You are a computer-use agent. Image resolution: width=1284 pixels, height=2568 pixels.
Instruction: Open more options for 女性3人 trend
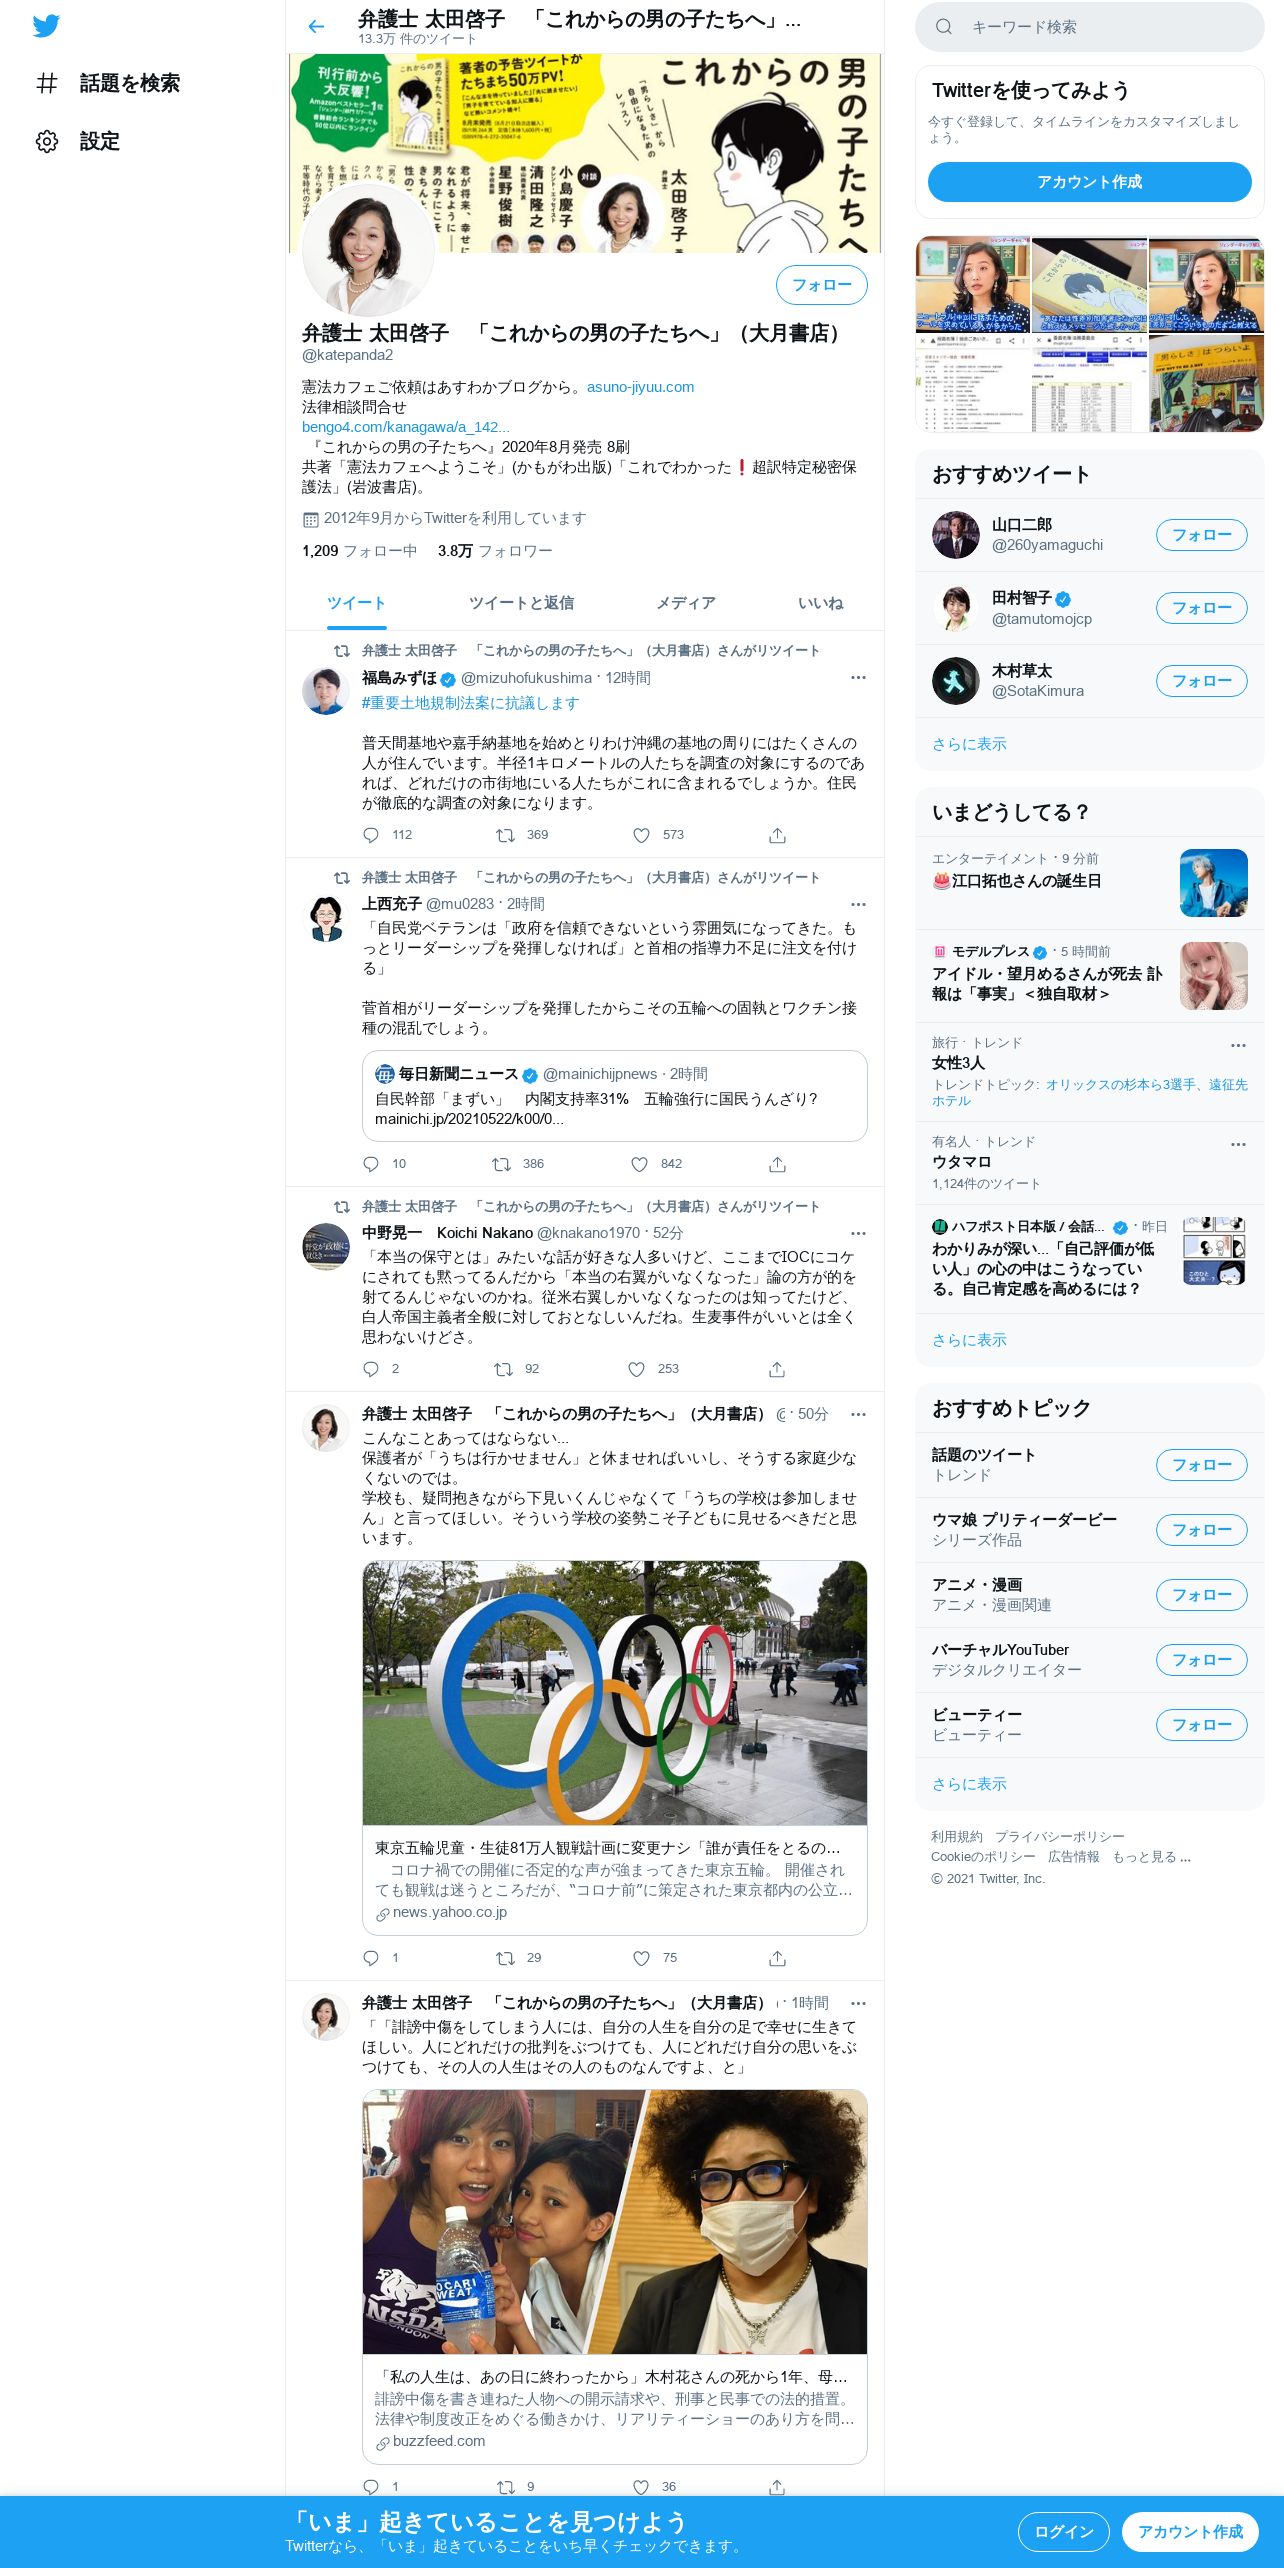(x=1238, y=1045)
